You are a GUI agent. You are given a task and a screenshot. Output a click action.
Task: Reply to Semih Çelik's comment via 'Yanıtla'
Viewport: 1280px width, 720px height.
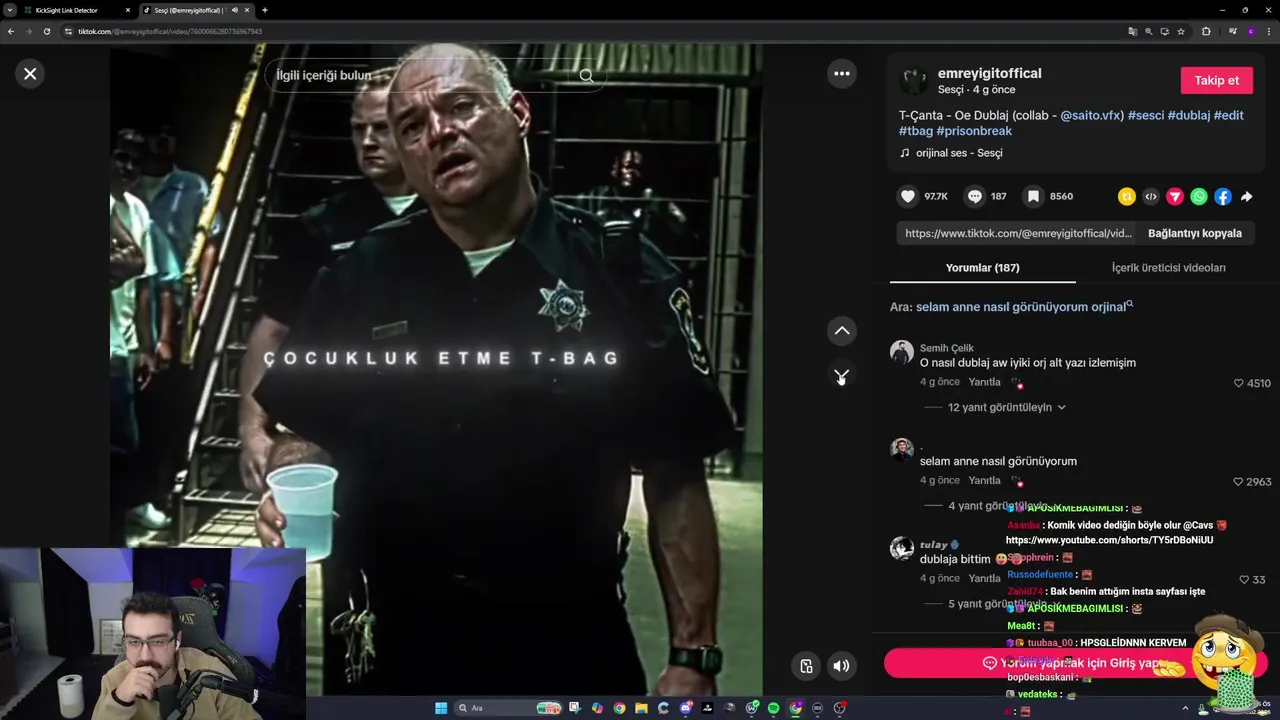(984, 382)
